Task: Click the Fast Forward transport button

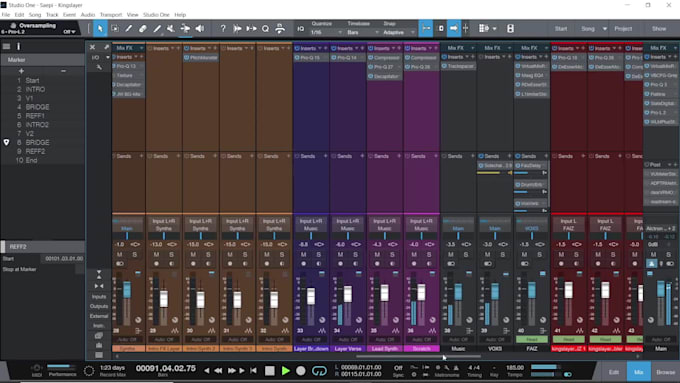Action: click(232, 371)
